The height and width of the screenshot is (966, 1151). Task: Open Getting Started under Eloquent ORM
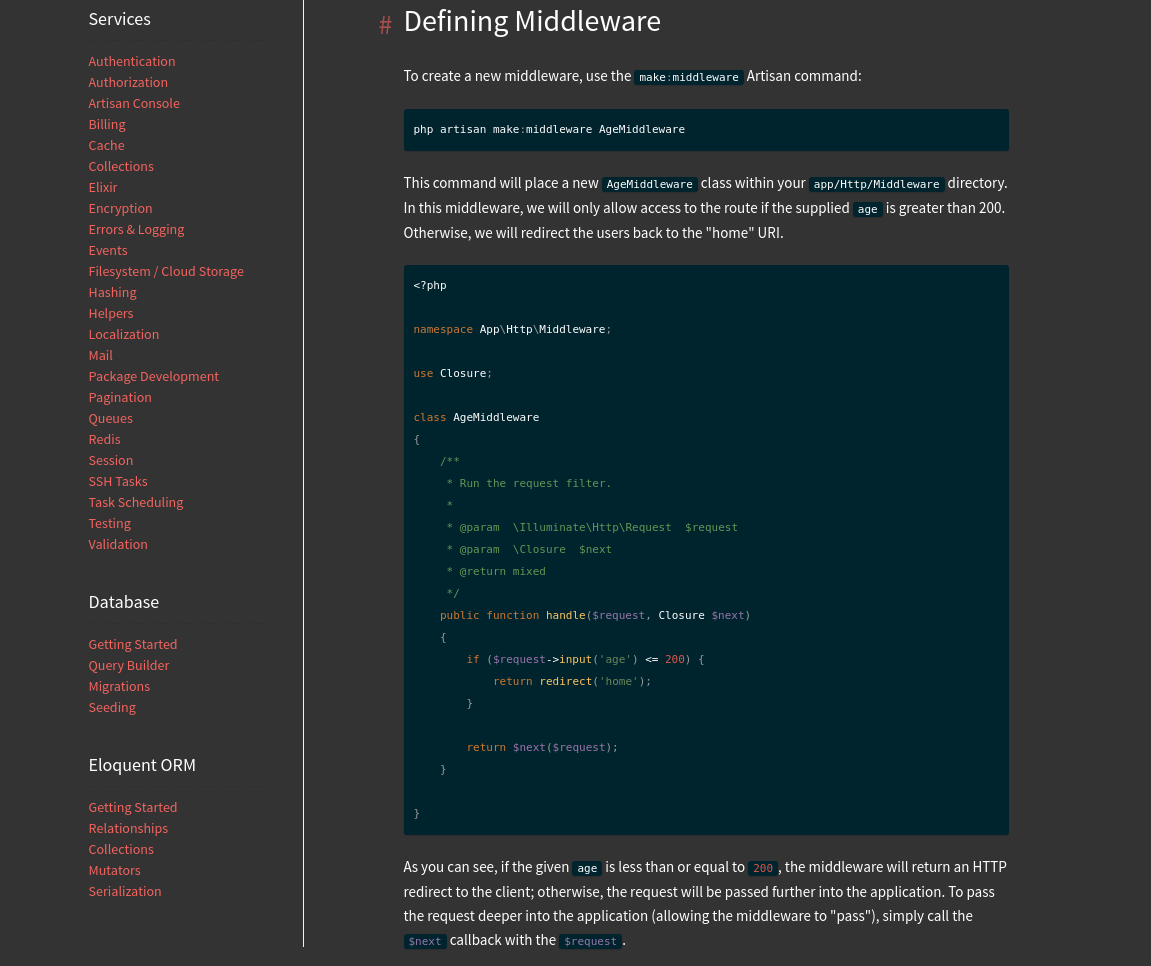coord(132,807)
